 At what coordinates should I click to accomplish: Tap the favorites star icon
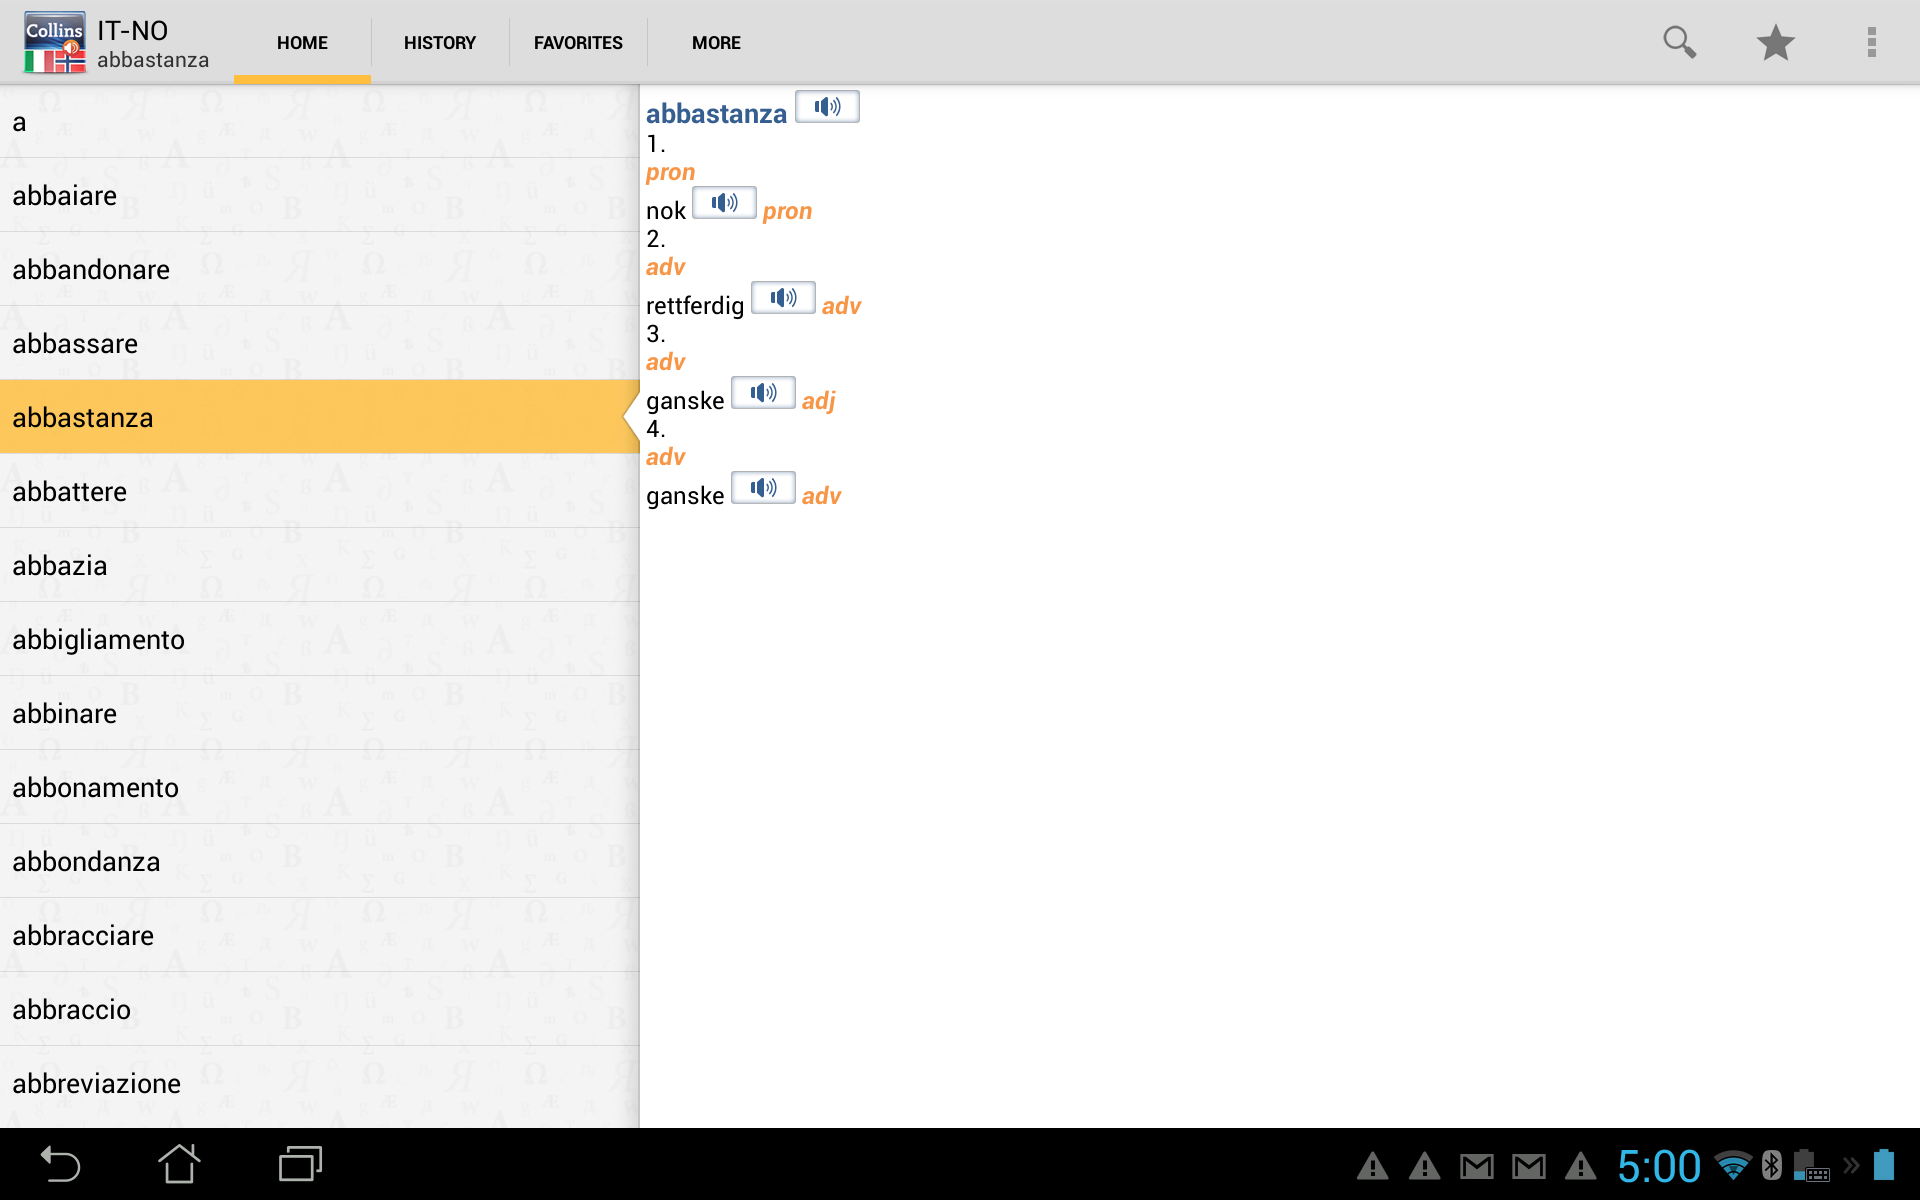pos(1775,42)
